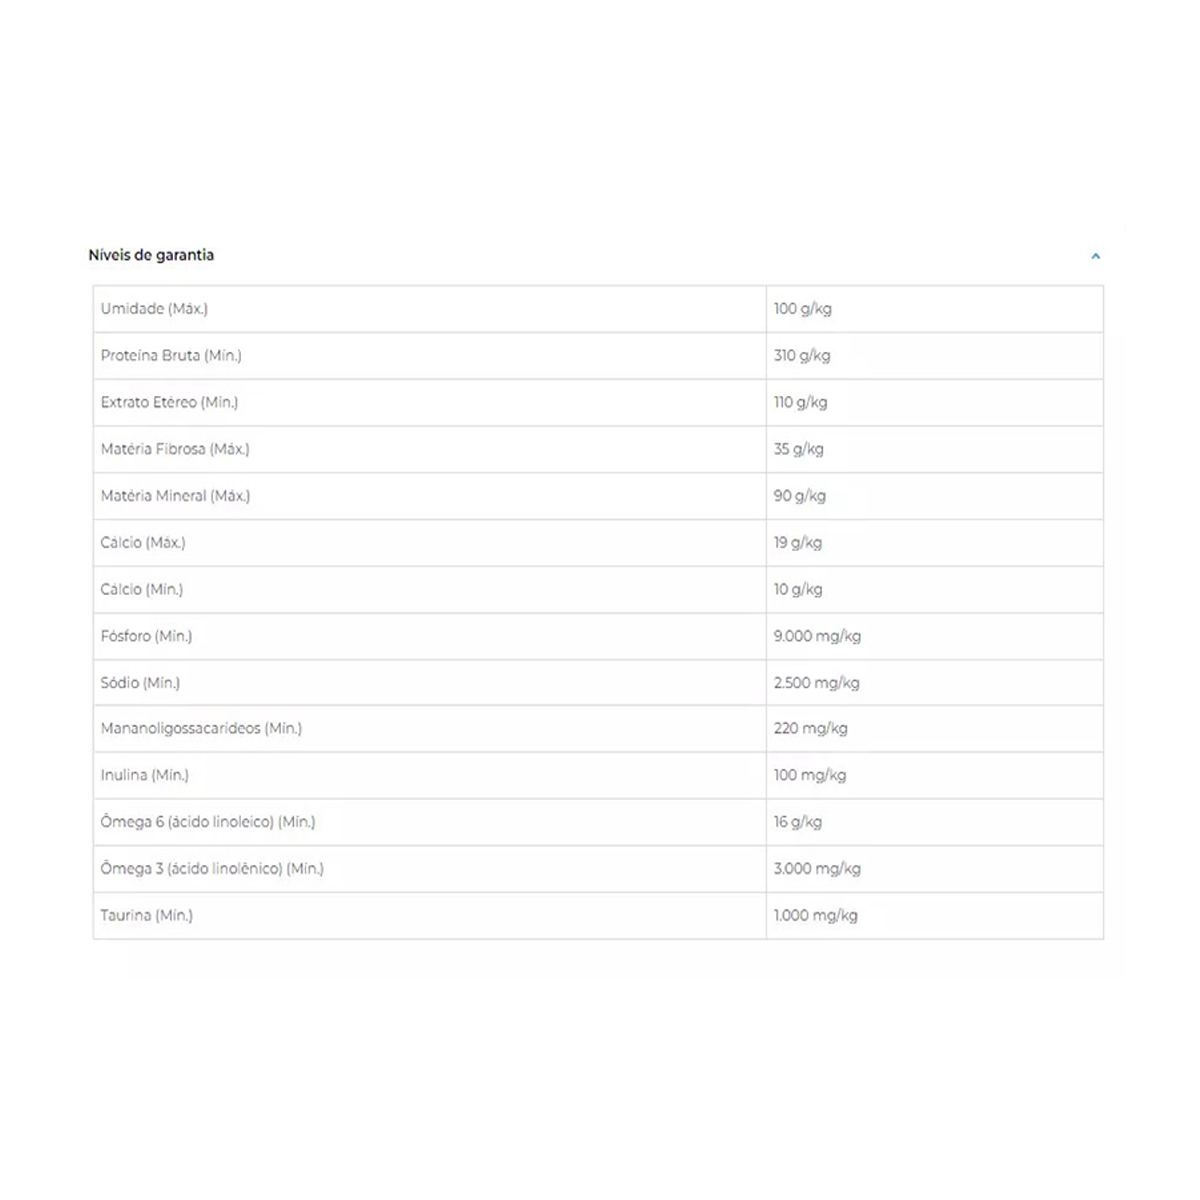Image resolution: width=1200 pixels, height=1200 pixels.
Task: Click the Níveis de garantia heading
Action: pos(151,255)
